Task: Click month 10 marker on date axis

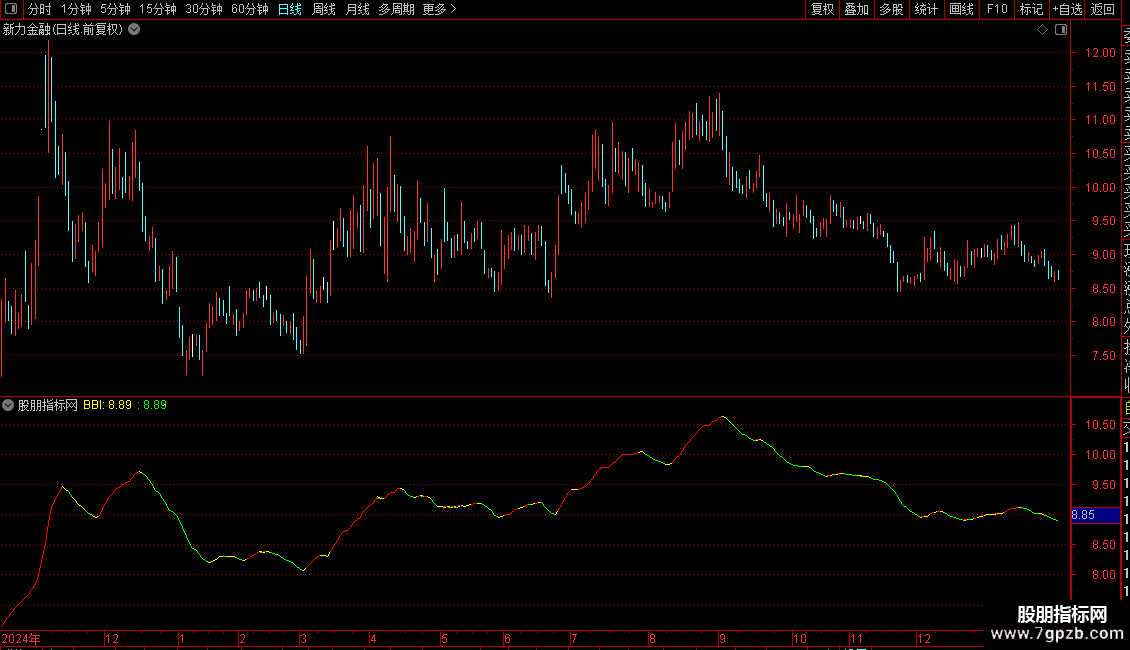Action: click(799, 639)
